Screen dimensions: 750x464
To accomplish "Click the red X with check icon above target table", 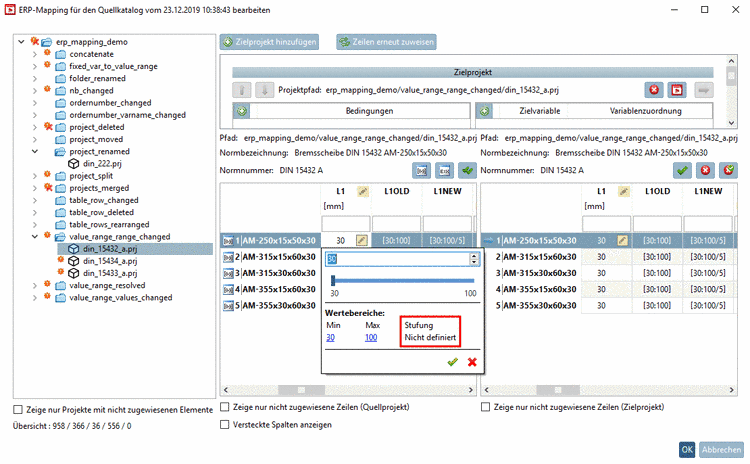I will tap(728, 170).
